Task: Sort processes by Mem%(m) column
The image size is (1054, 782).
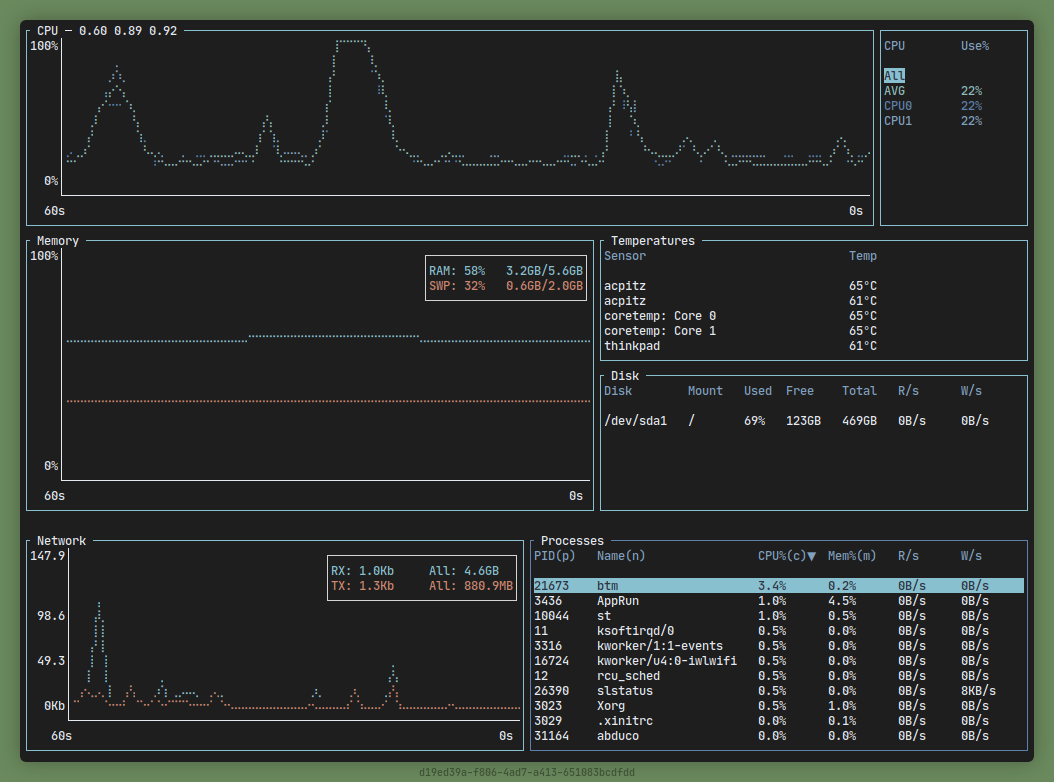Action: (x=852, y=556)
